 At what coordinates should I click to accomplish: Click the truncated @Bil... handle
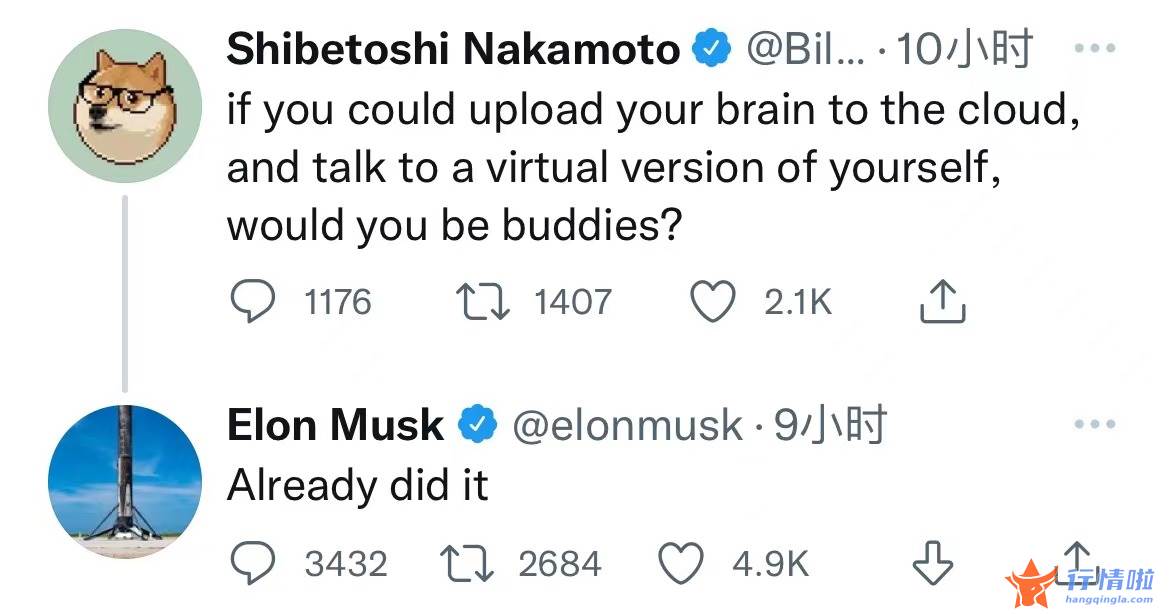pos(806,50)
